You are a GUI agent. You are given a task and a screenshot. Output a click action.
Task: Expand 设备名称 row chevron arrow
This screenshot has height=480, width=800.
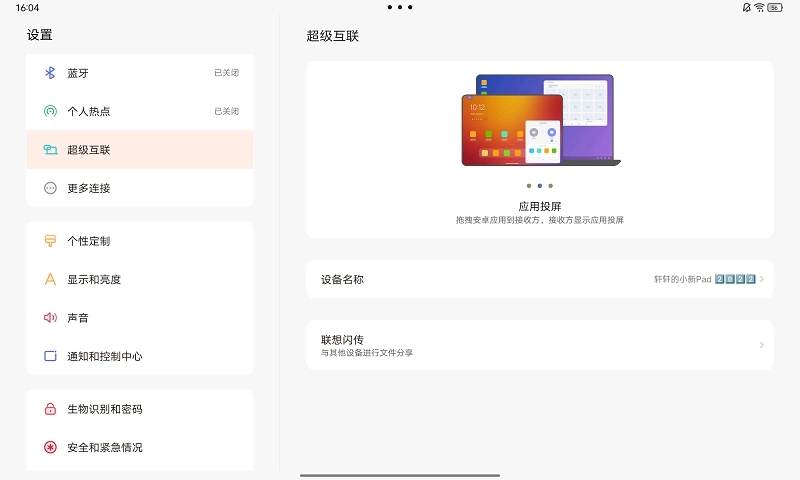[761, 280]
